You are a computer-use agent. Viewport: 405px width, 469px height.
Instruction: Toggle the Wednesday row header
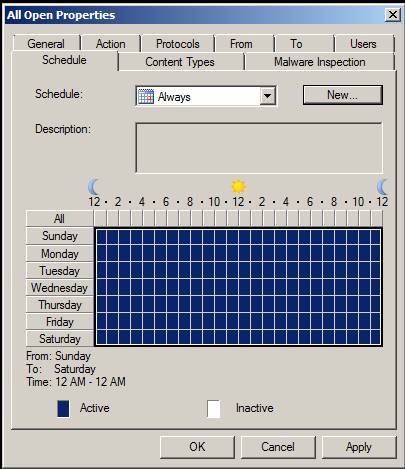point(60,288)
